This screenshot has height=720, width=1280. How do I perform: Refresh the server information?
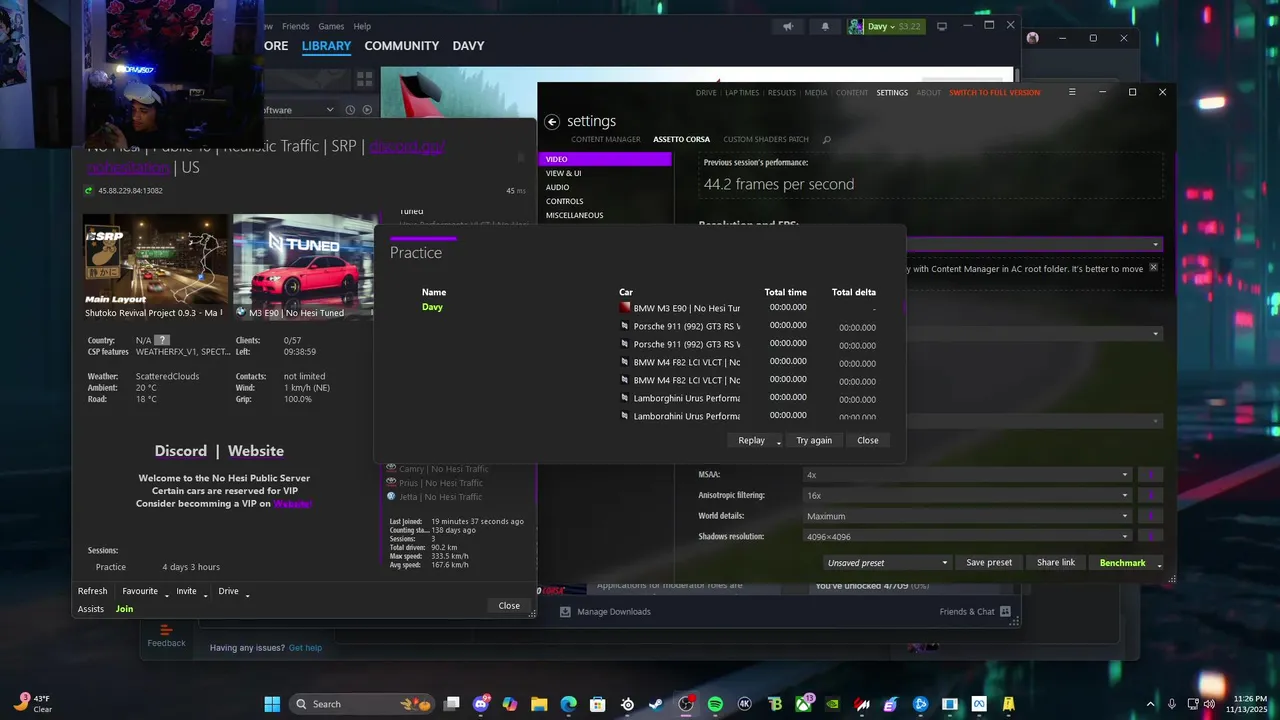[92, 591]
